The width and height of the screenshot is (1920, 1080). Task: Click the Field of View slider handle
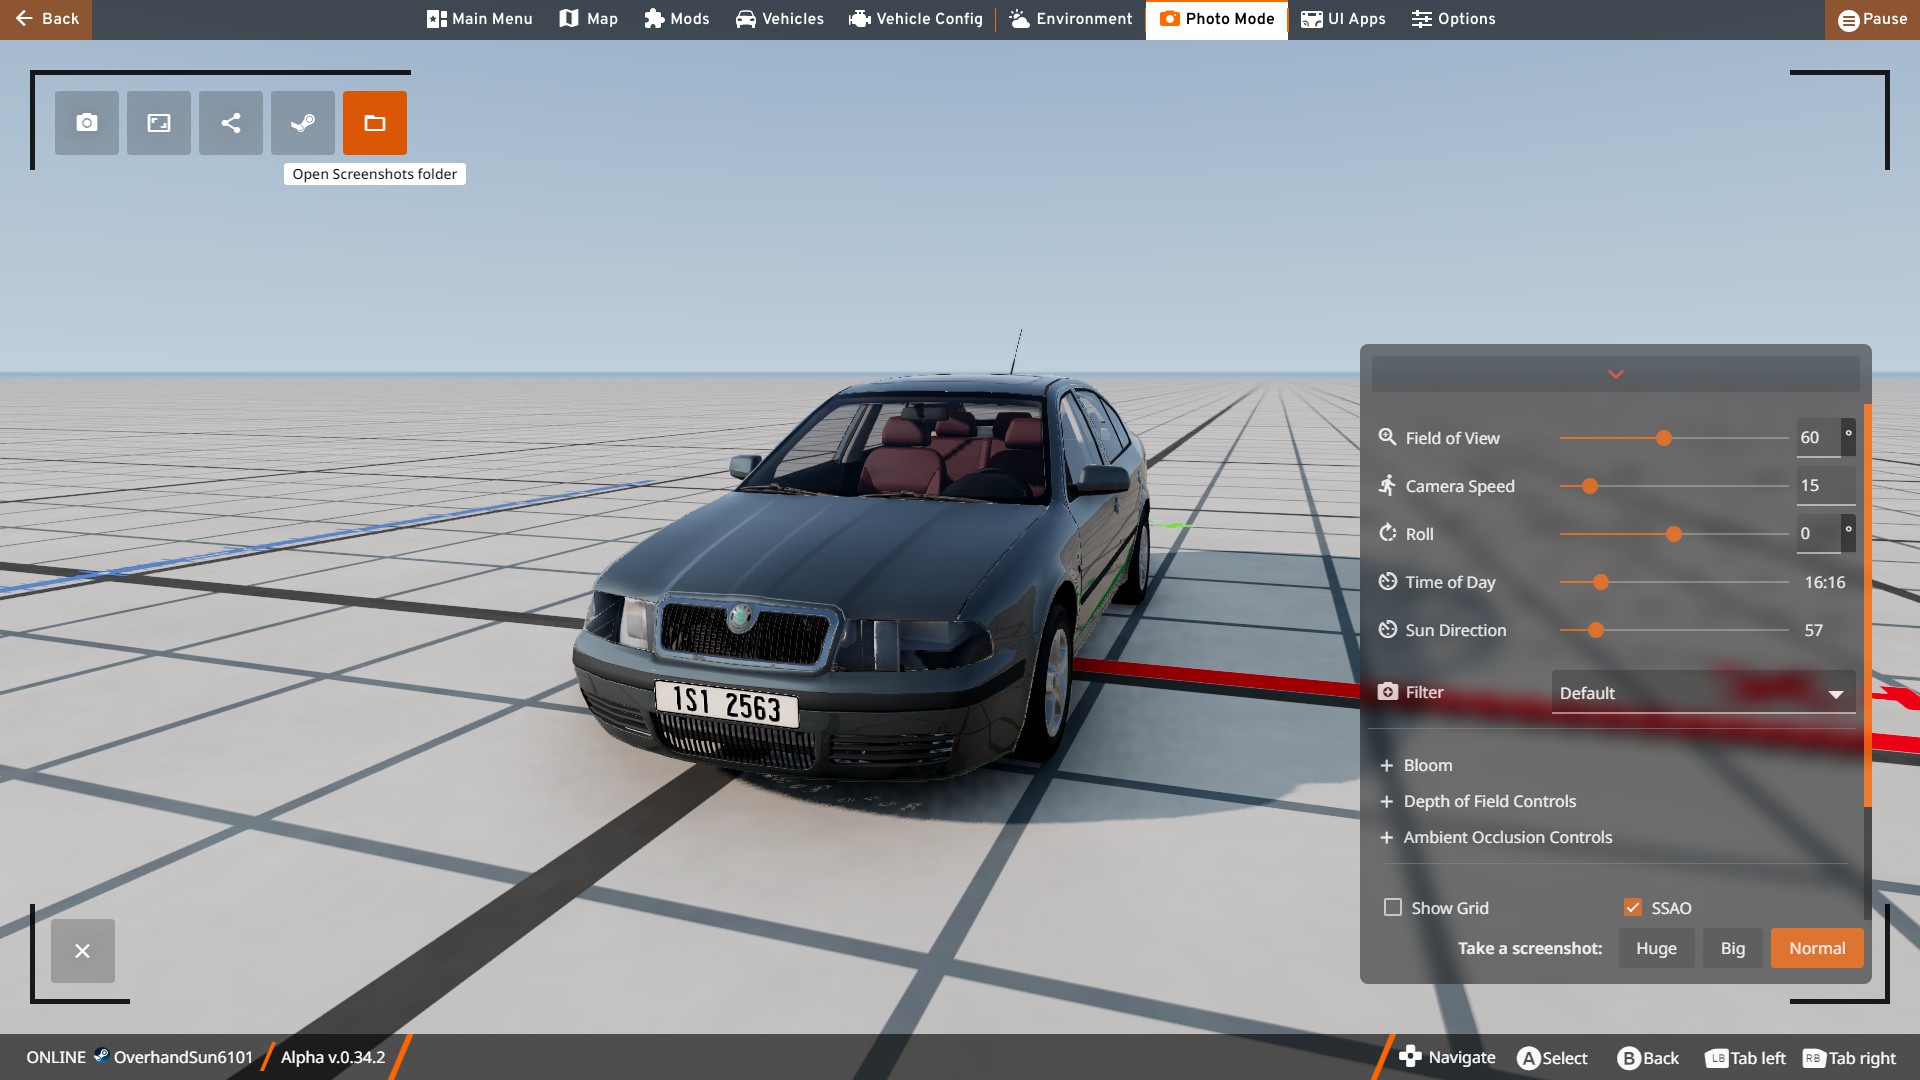pos(1664,438)
